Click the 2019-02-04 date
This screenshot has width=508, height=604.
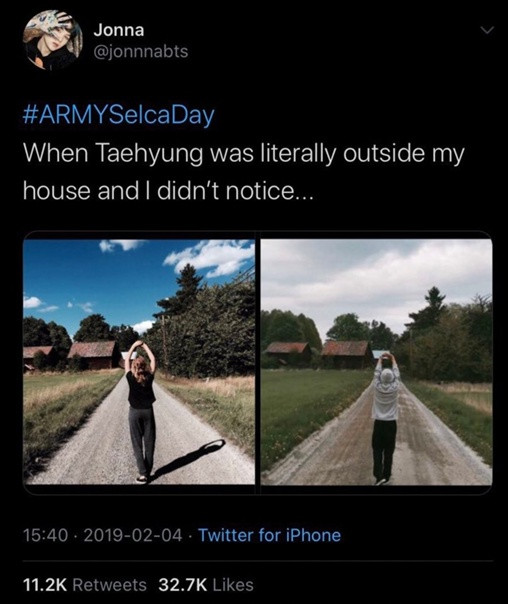point(133,535)
